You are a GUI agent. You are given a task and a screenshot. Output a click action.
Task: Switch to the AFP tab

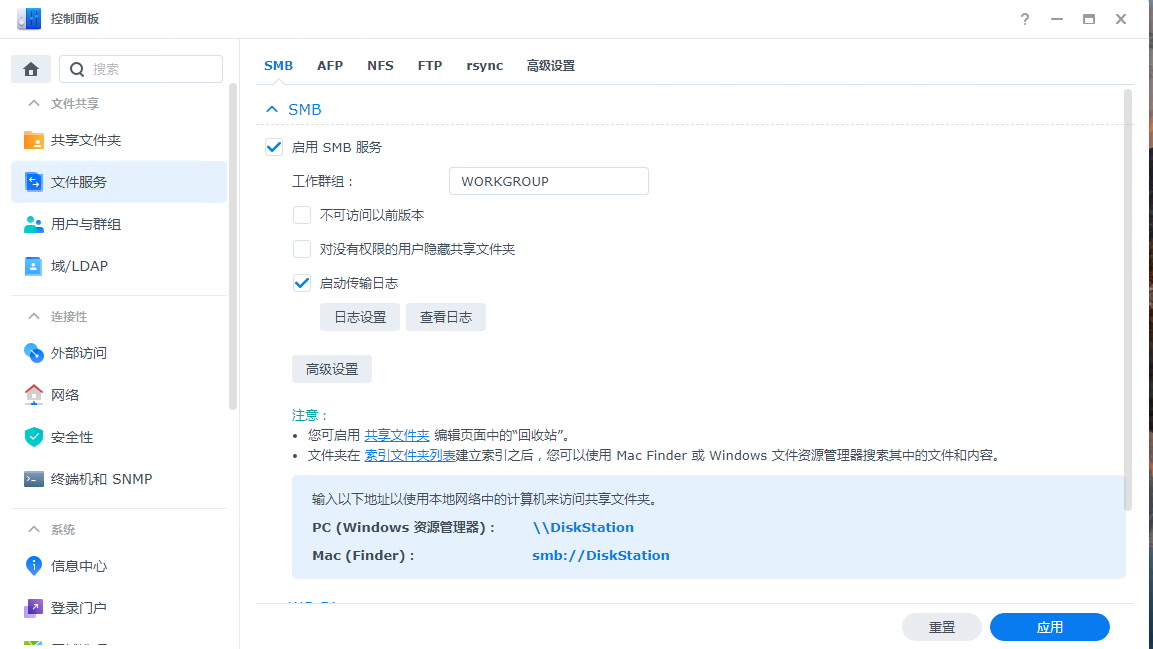click(x=330, y=65)
